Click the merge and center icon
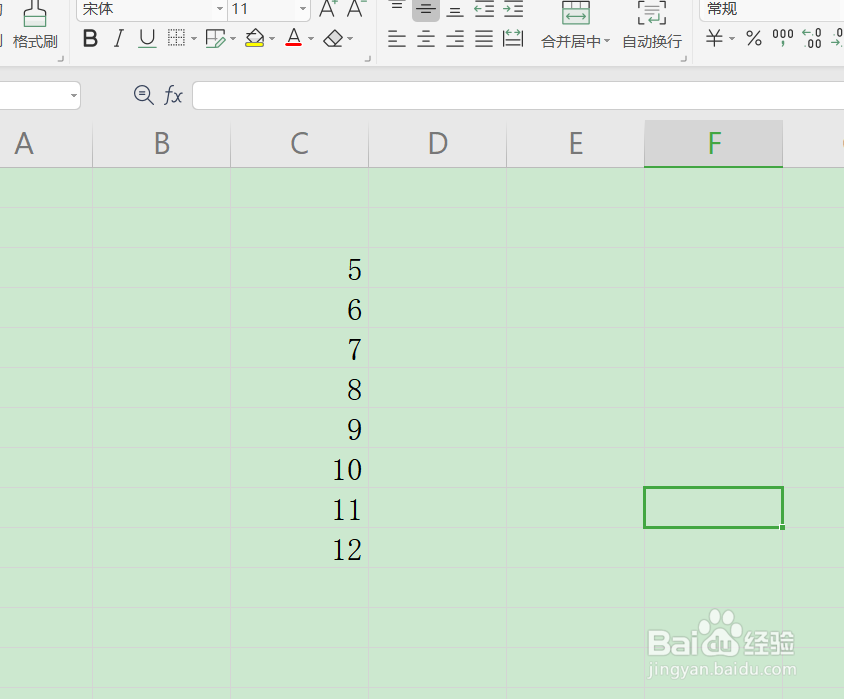 pos(575,12)
